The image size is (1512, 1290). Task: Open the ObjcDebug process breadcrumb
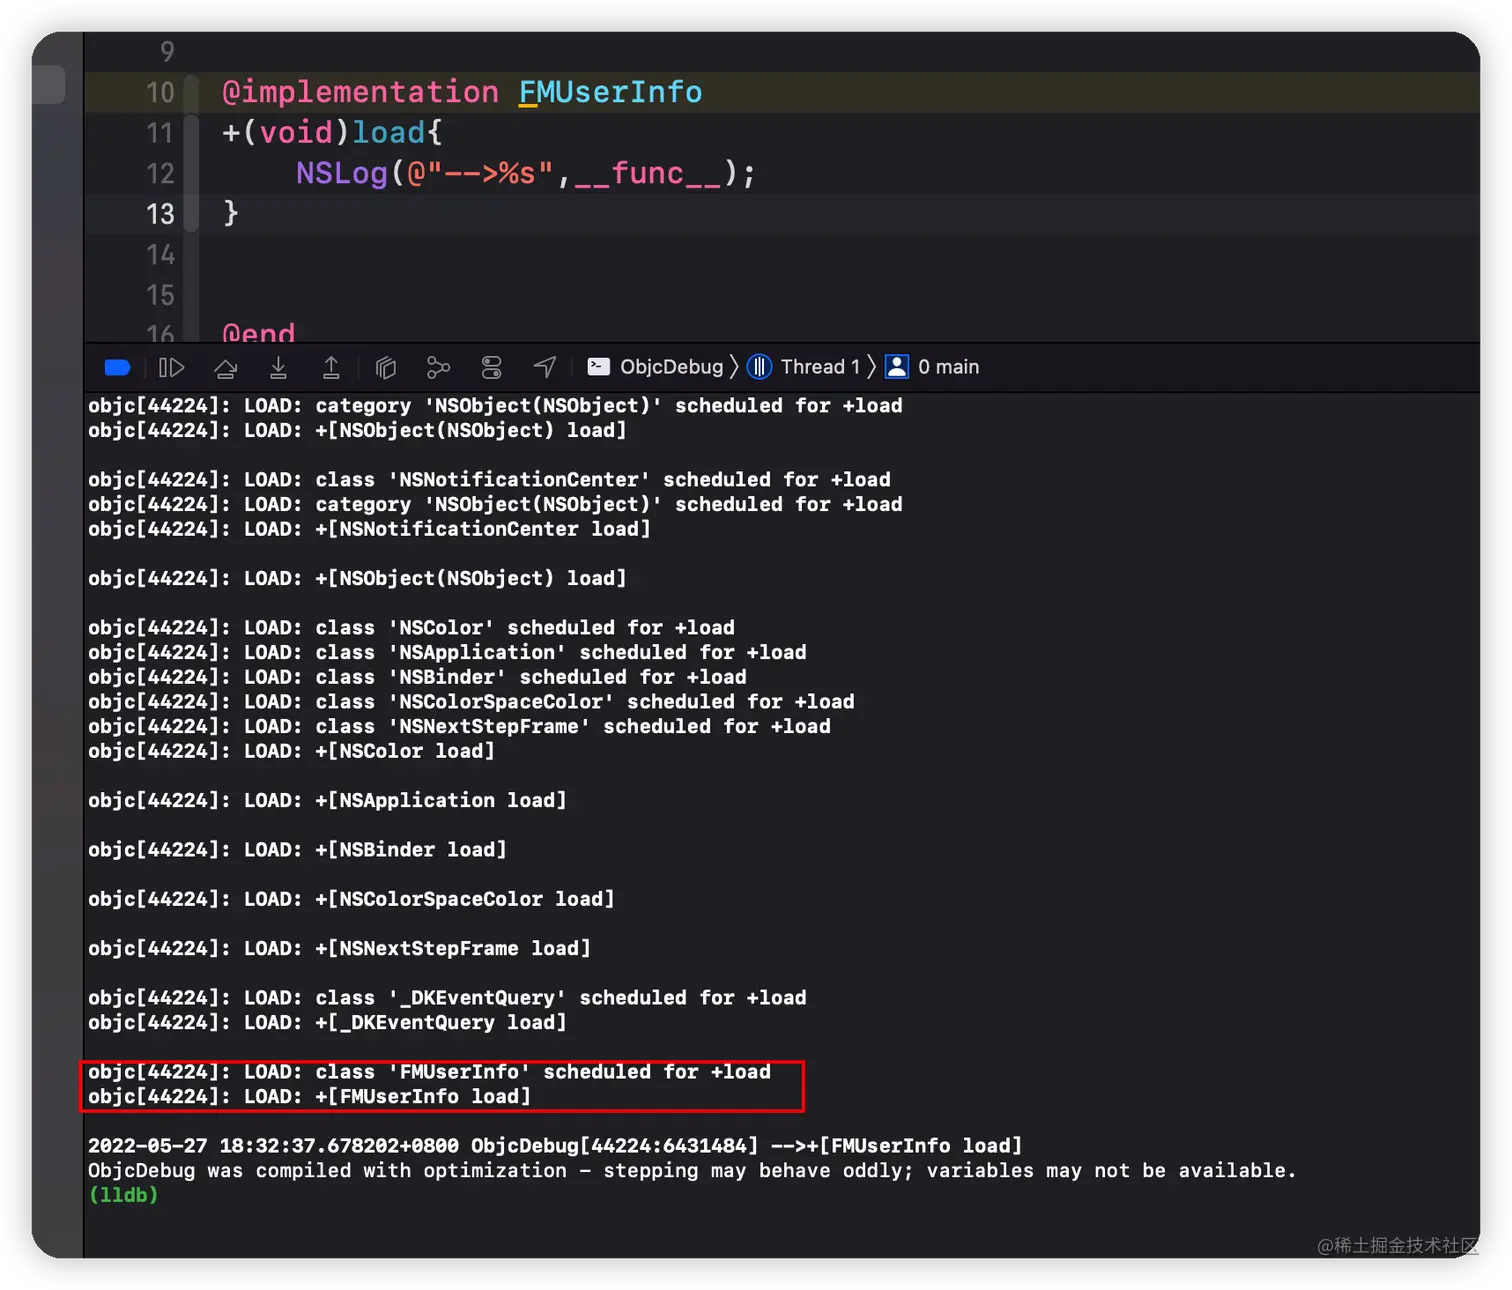click(671, 367)
